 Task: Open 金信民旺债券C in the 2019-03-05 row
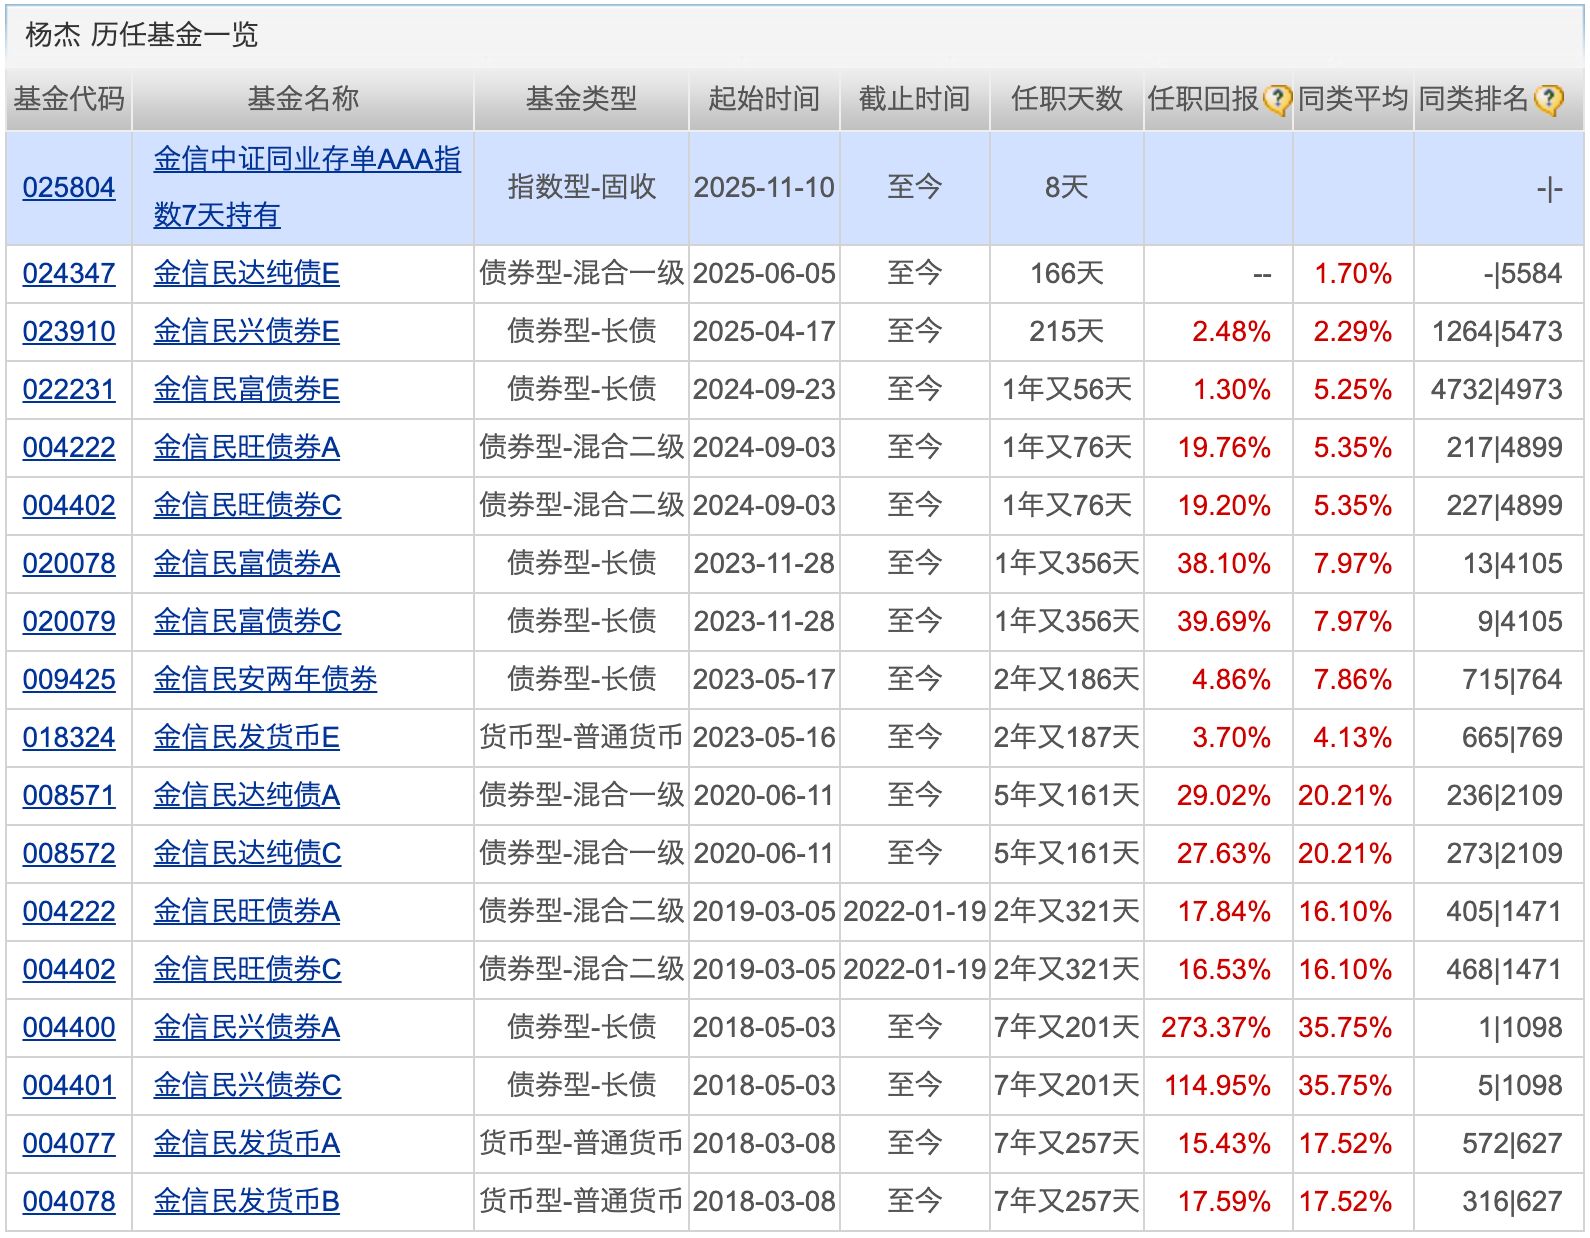coord(247,970)
